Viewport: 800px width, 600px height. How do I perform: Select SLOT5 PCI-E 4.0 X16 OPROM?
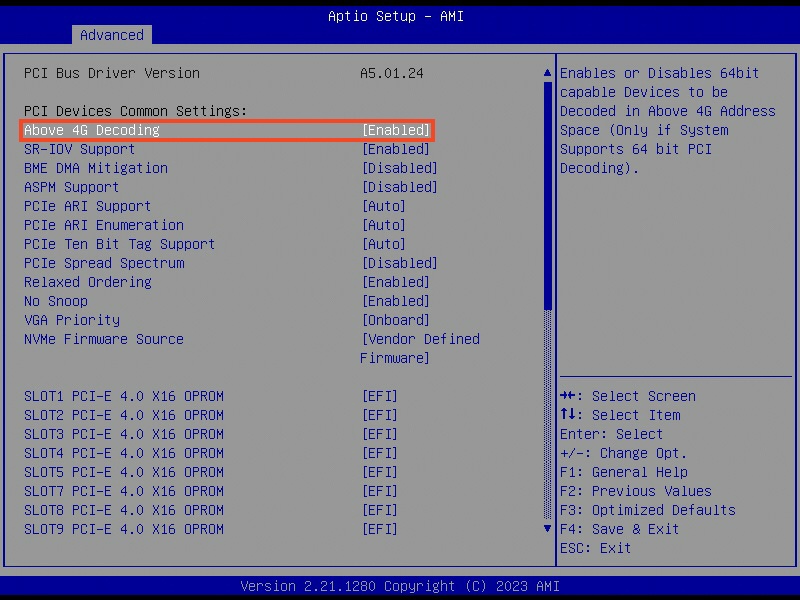(211, 472)
